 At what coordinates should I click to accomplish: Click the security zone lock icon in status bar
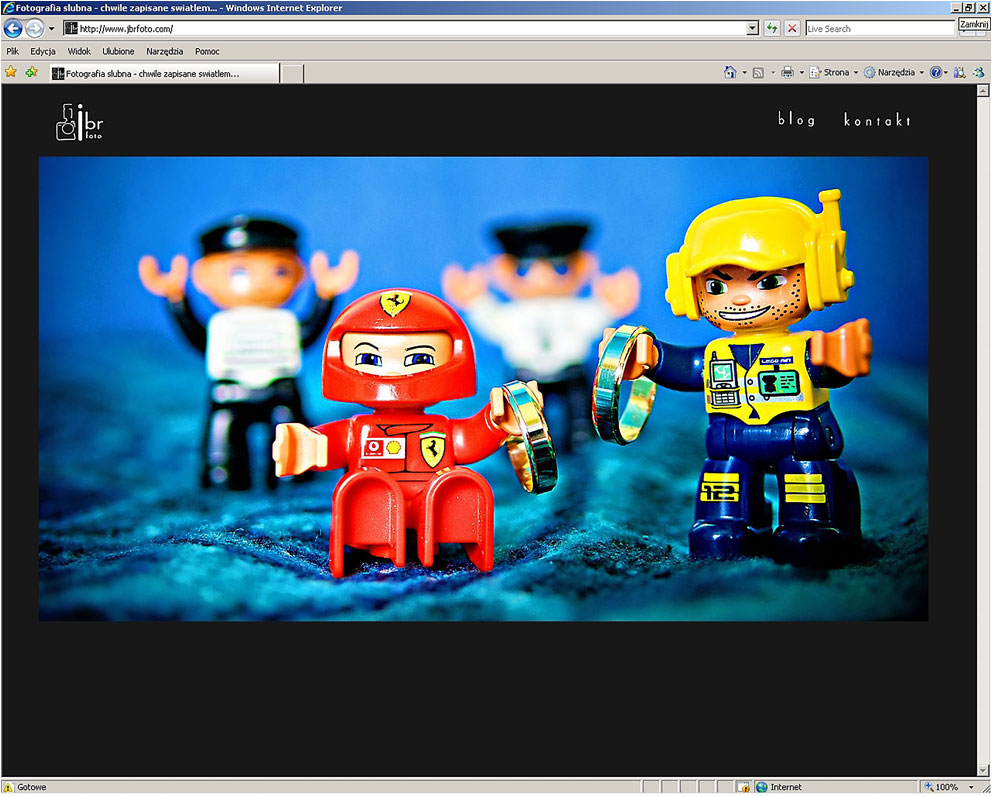coord(743,787)
